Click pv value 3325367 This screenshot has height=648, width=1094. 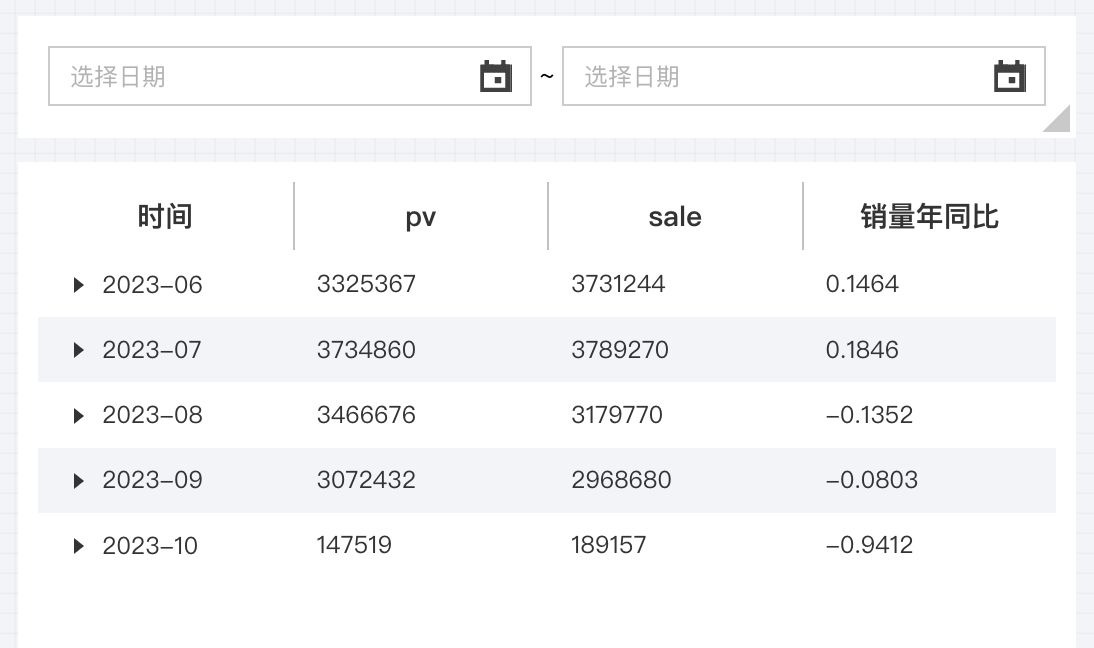pyautogui.click(x=366, y=284)
